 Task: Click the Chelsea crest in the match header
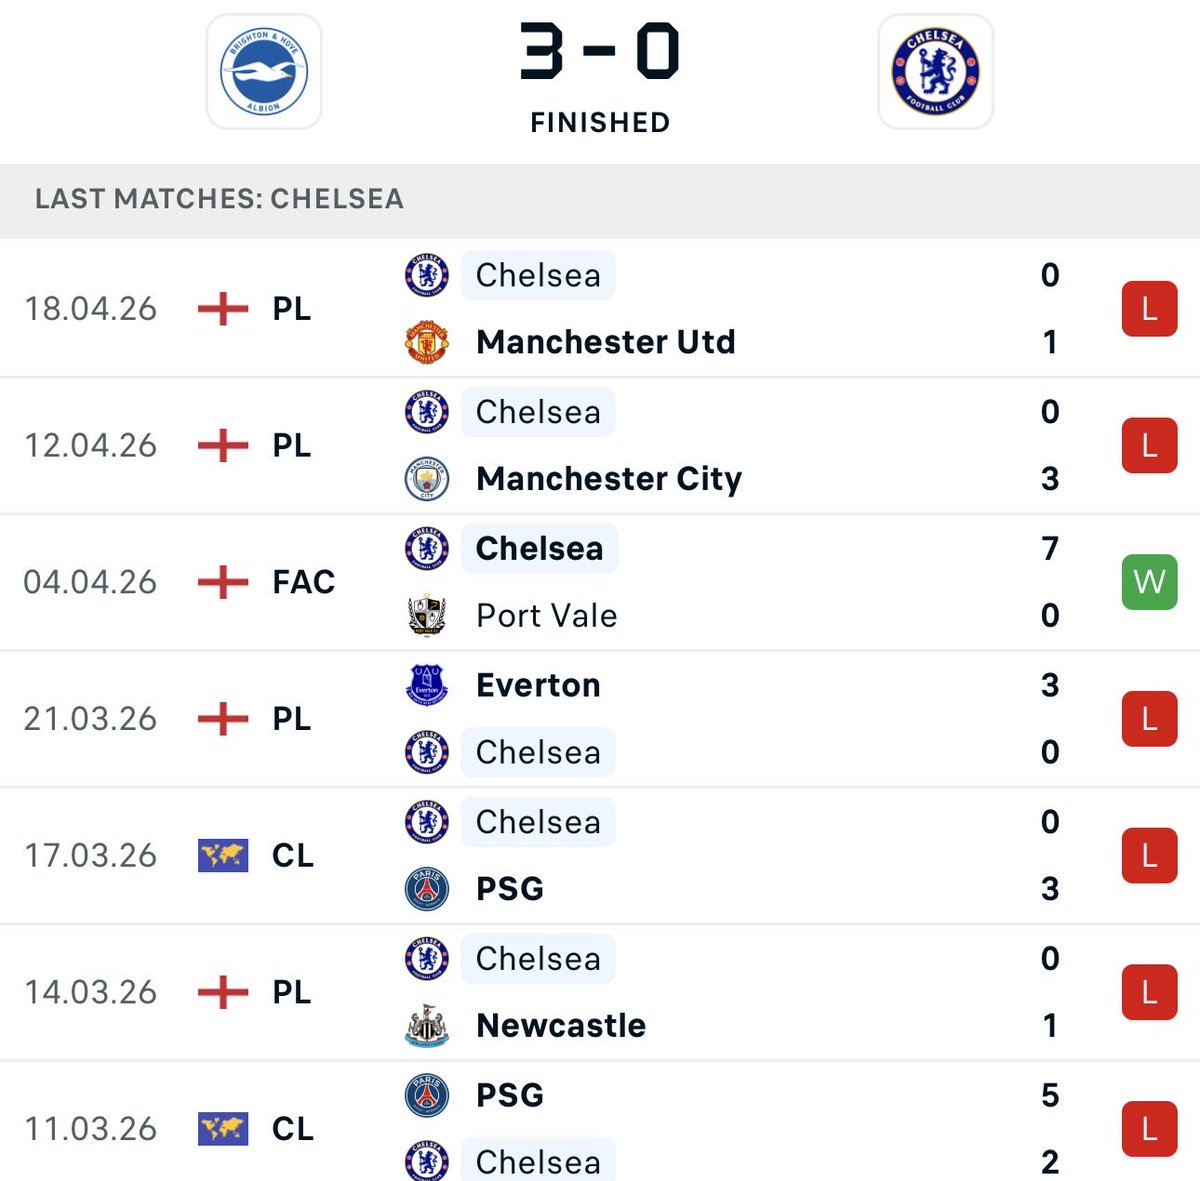pyautogui.click(x=935, y=72)
